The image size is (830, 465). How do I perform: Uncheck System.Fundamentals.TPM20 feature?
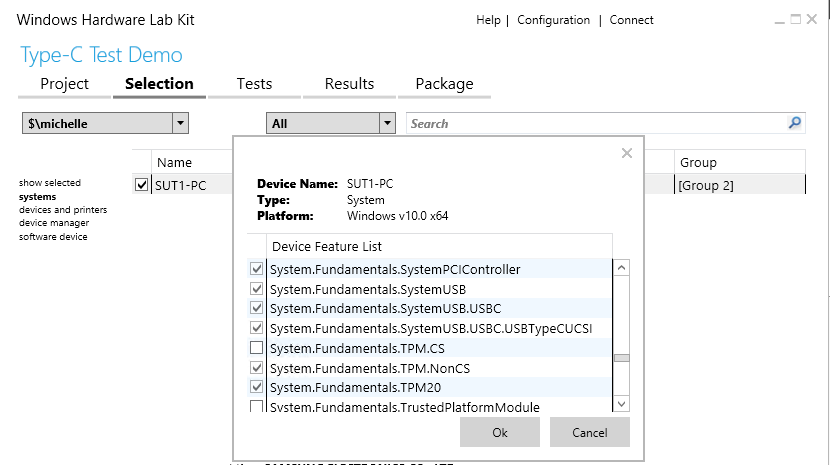click(x=256, y=387)
